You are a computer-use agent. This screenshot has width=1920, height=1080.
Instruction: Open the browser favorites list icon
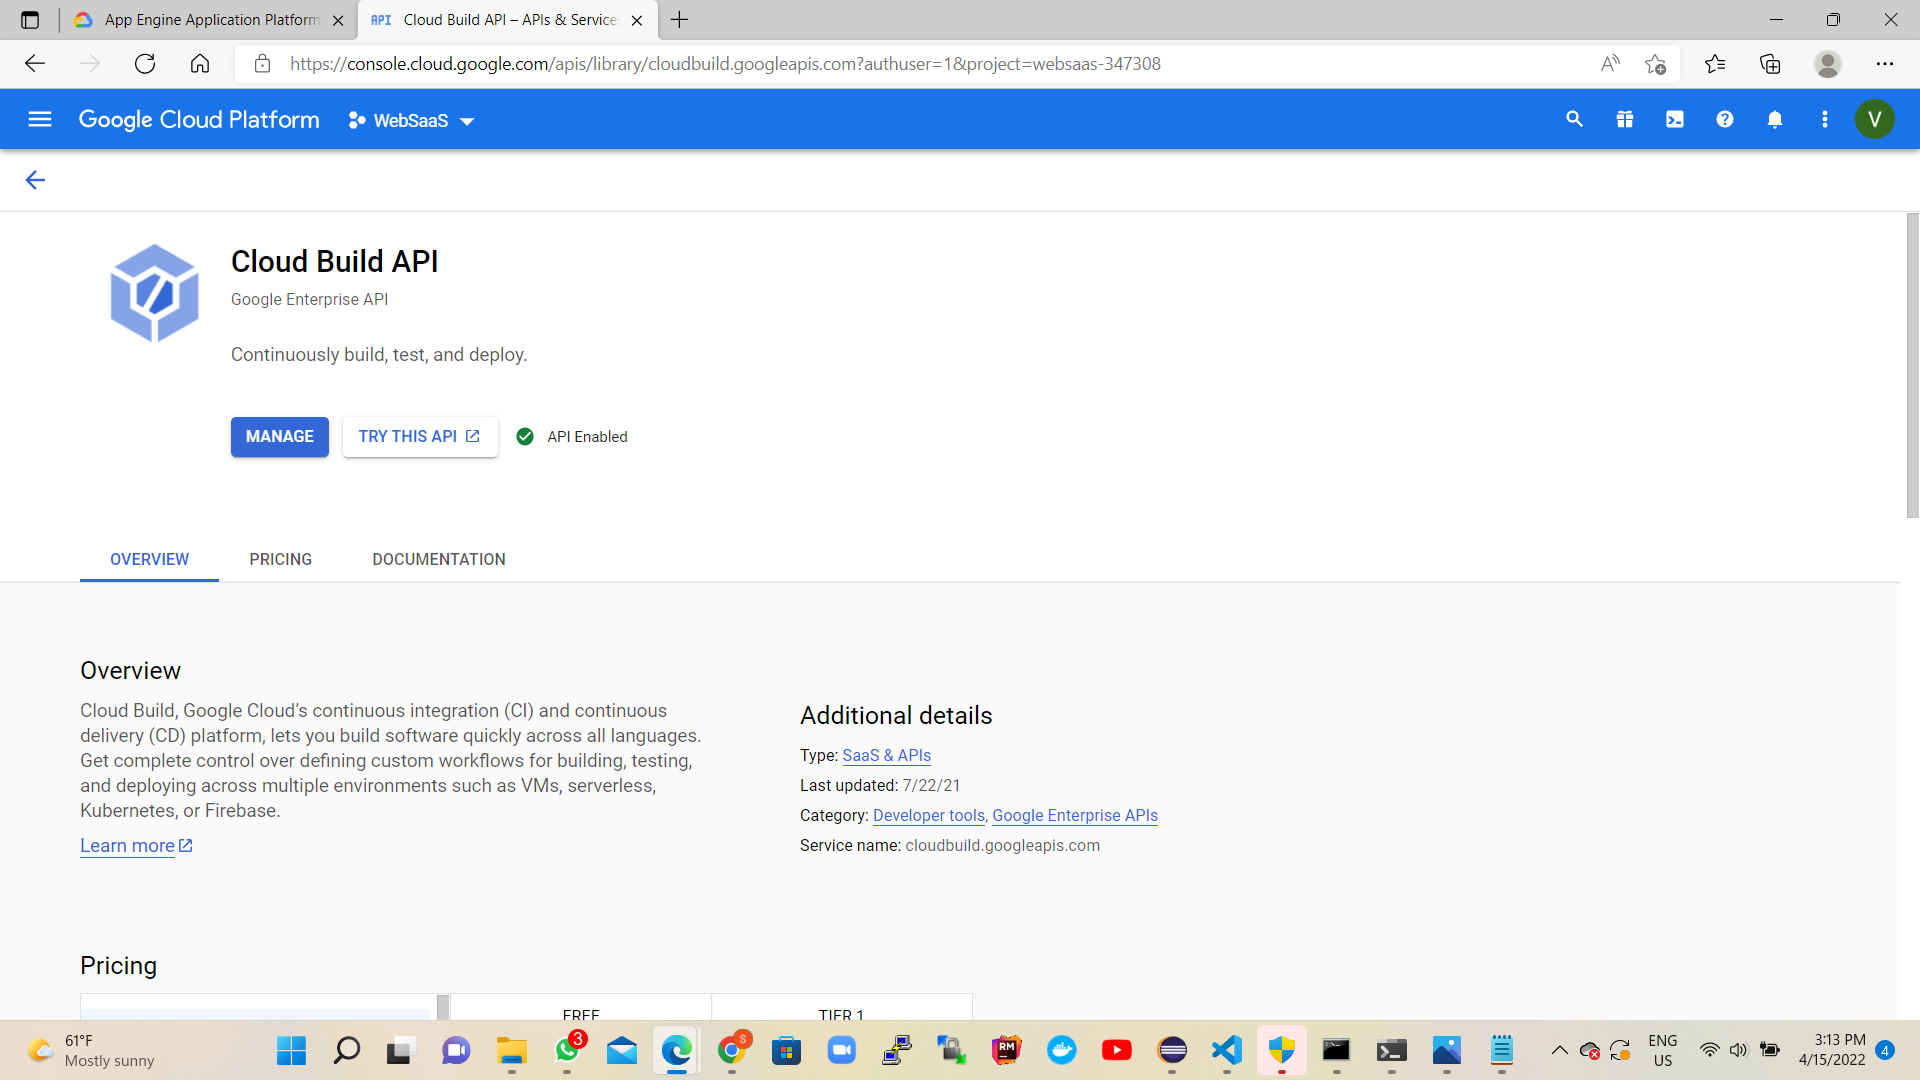coord(1715,64)
